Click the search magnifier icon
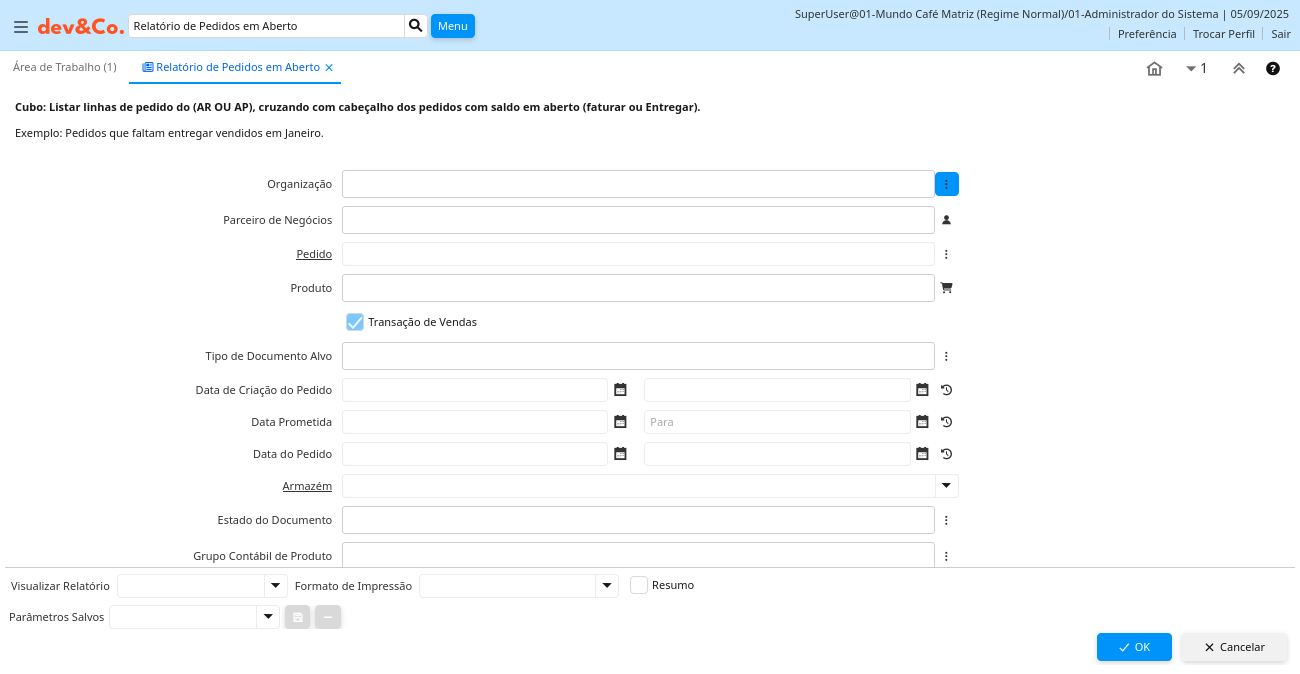This screenshot has height=674, width=1300. [415, 26]
